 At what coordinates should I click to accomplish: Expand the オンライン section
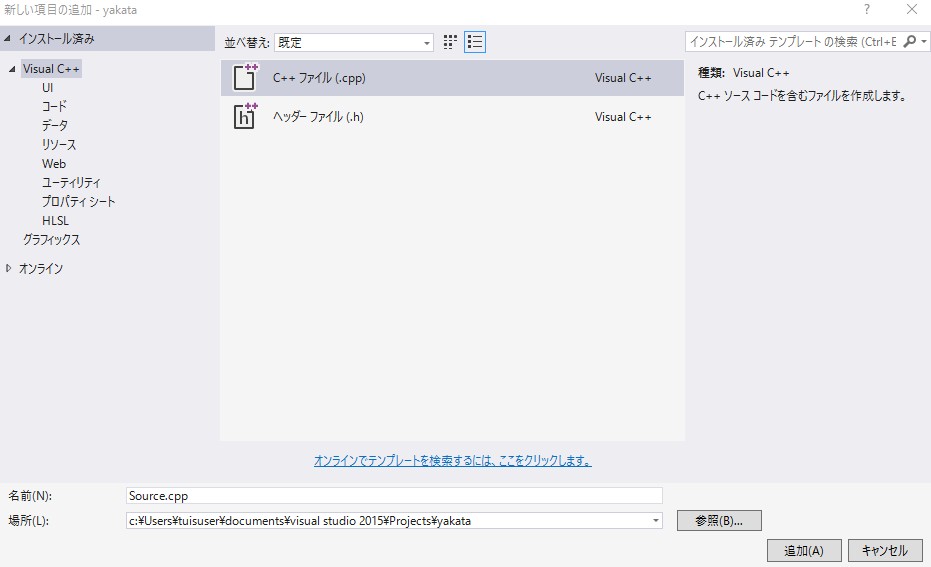pyautogui.click(x=8, y=268)
